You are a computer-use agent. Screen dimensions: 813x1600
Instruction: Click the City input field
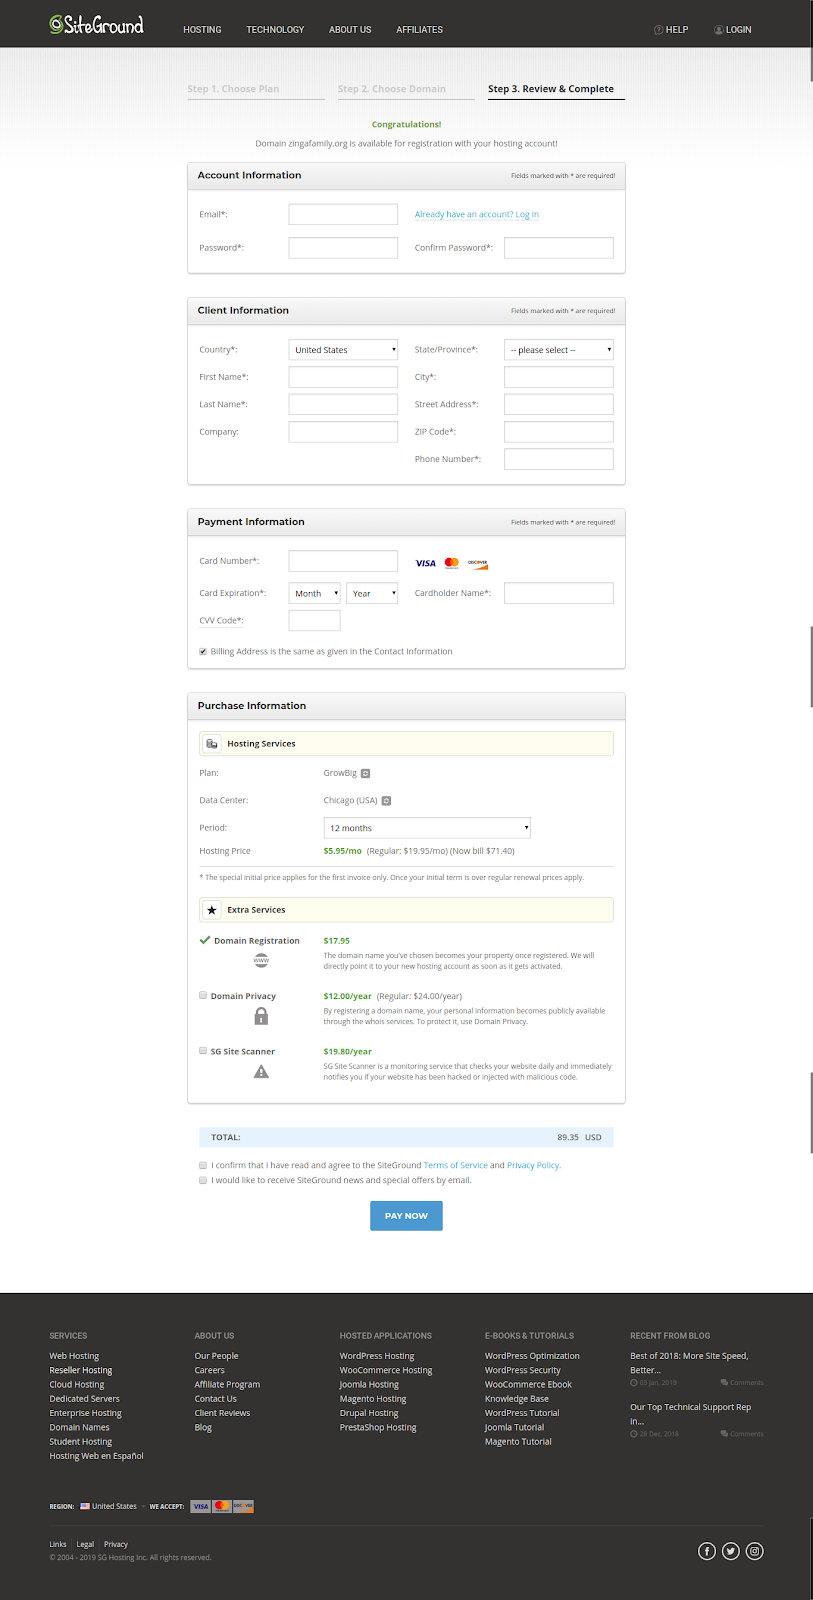tap(559, 377)
